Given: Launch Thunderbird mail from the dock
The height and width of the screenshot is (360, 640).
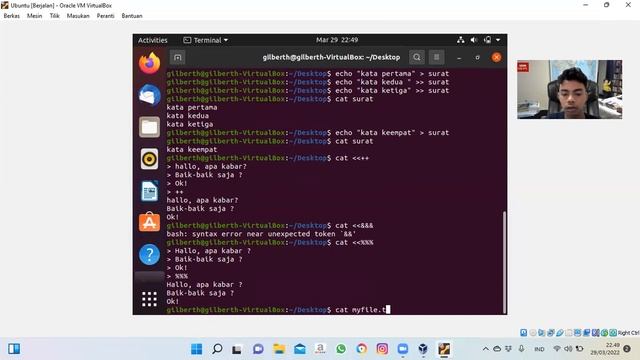Looking at the screenshot, I should pos(149,95).
